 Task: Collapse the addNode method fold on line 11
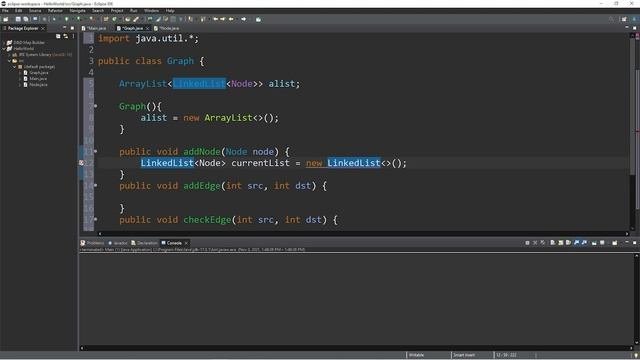click(96, 151)
